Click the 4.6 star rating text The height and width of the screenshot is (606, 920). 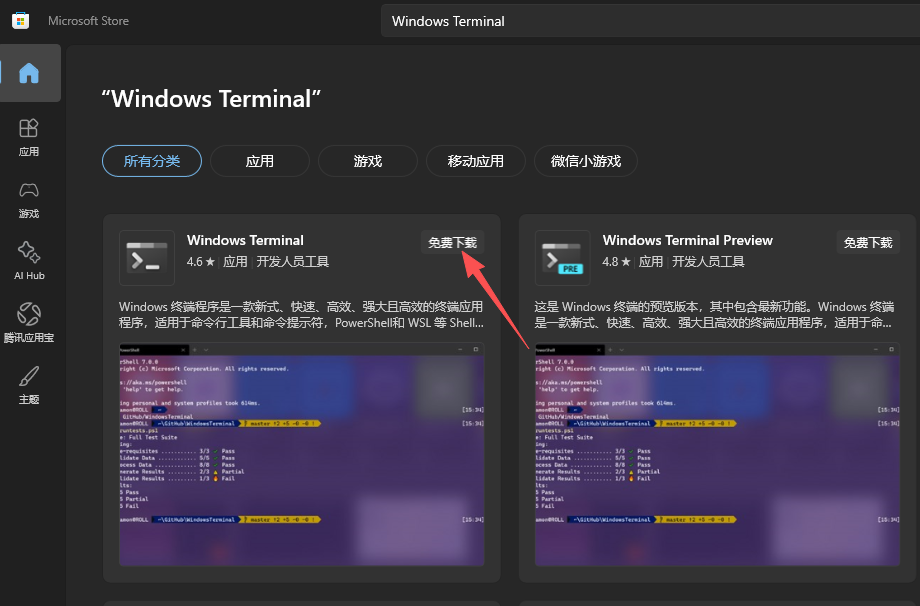pyautogui.click(x=201, y=262)
